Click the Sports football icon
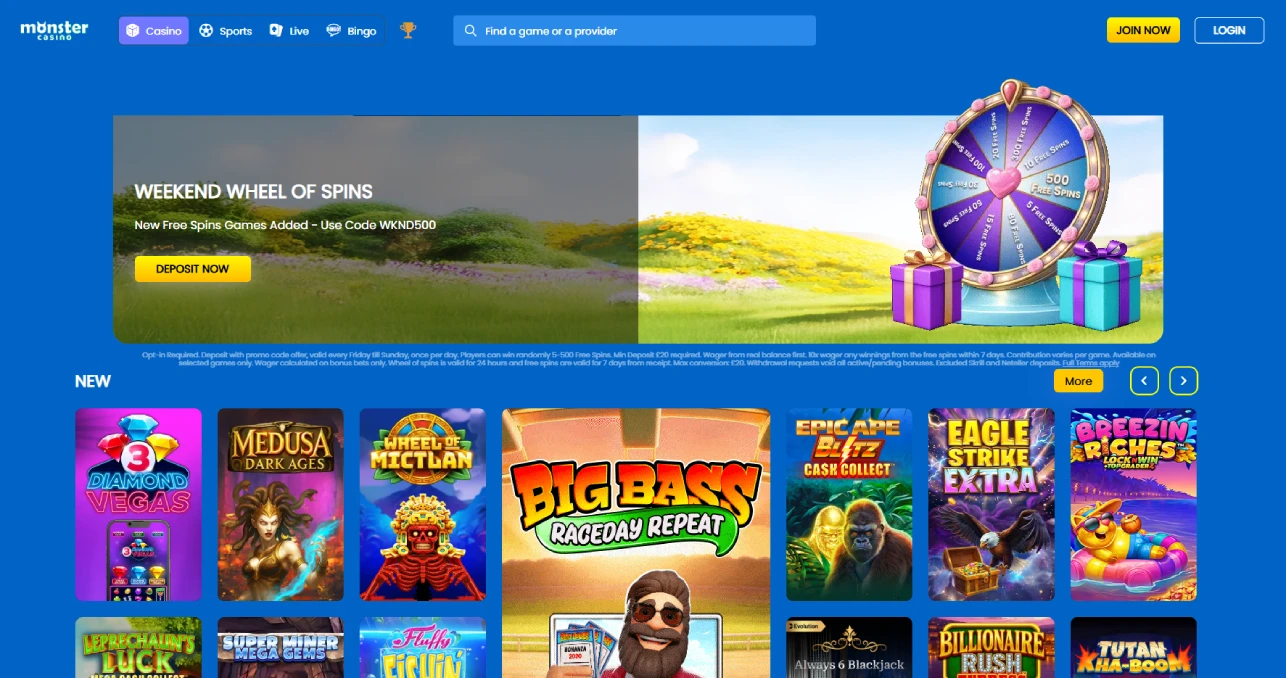 coord(206,31)
